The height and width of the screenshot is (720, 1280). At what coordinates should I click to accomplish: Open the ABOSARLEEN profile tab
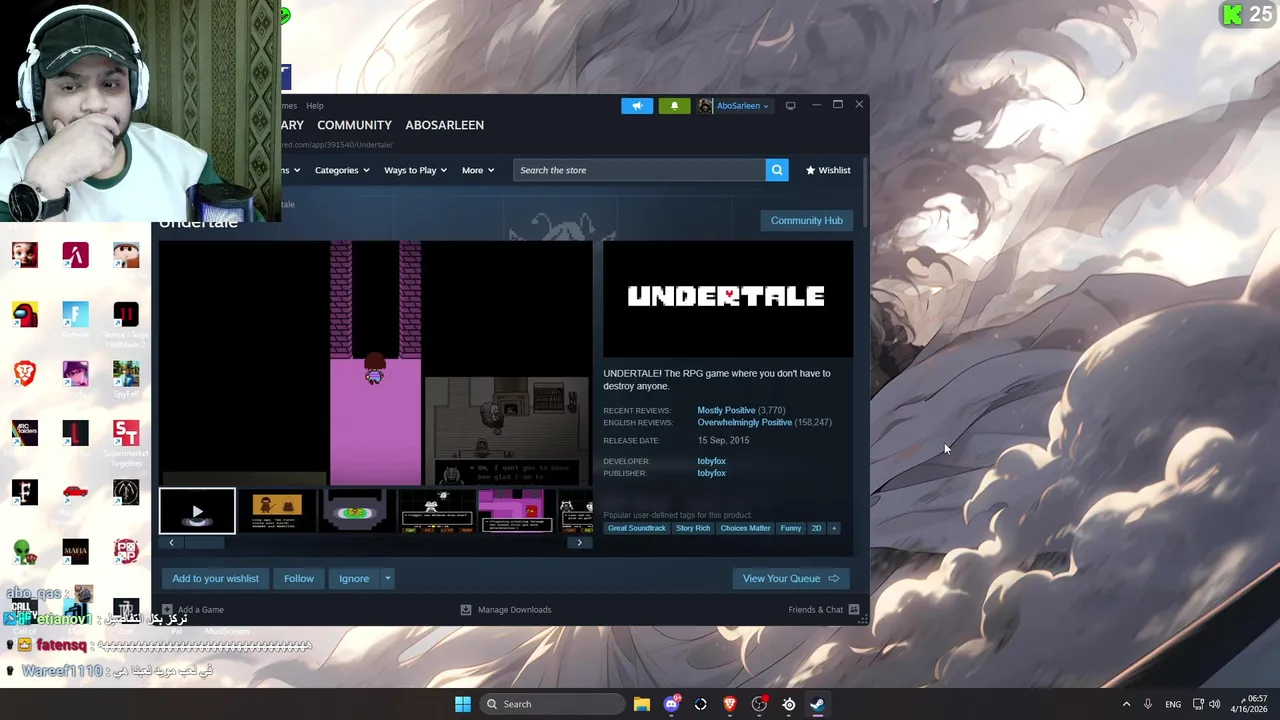pyautogui.click(x=444, y=125)
